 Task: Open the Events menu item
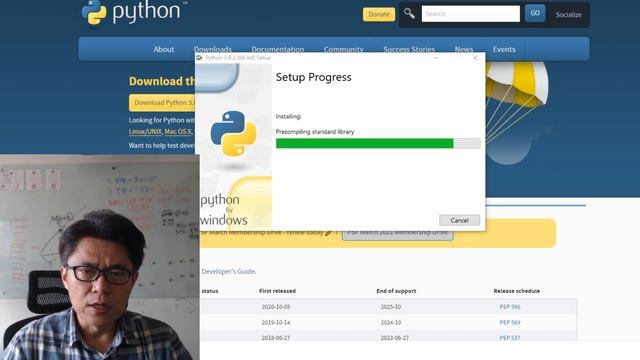(x=504, y=49)
